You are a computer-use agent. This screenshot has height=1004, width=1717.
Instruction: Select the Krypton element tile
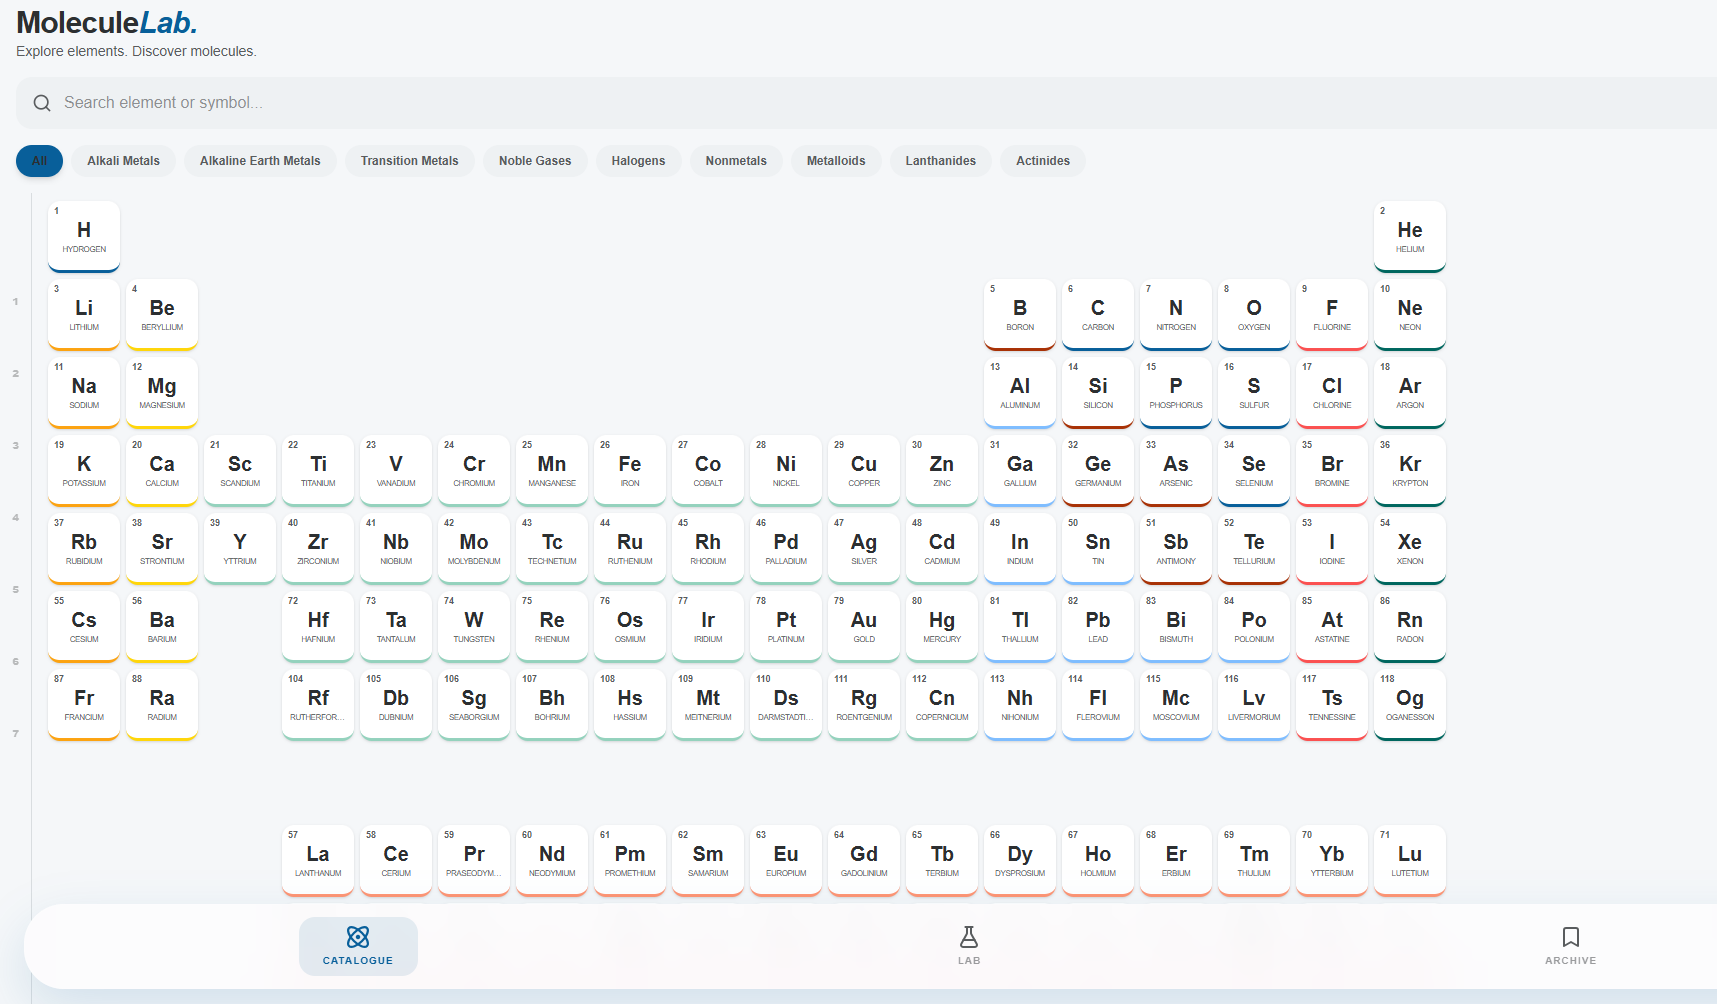point(1410,470)
